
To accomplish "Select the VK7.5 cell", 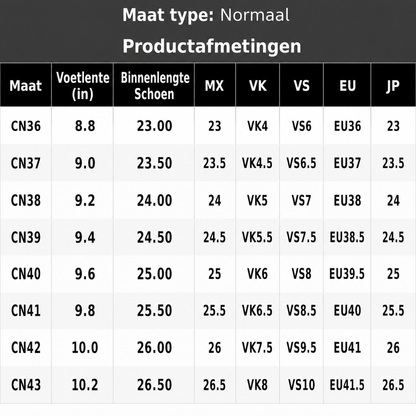I will (x=257, y=348).
